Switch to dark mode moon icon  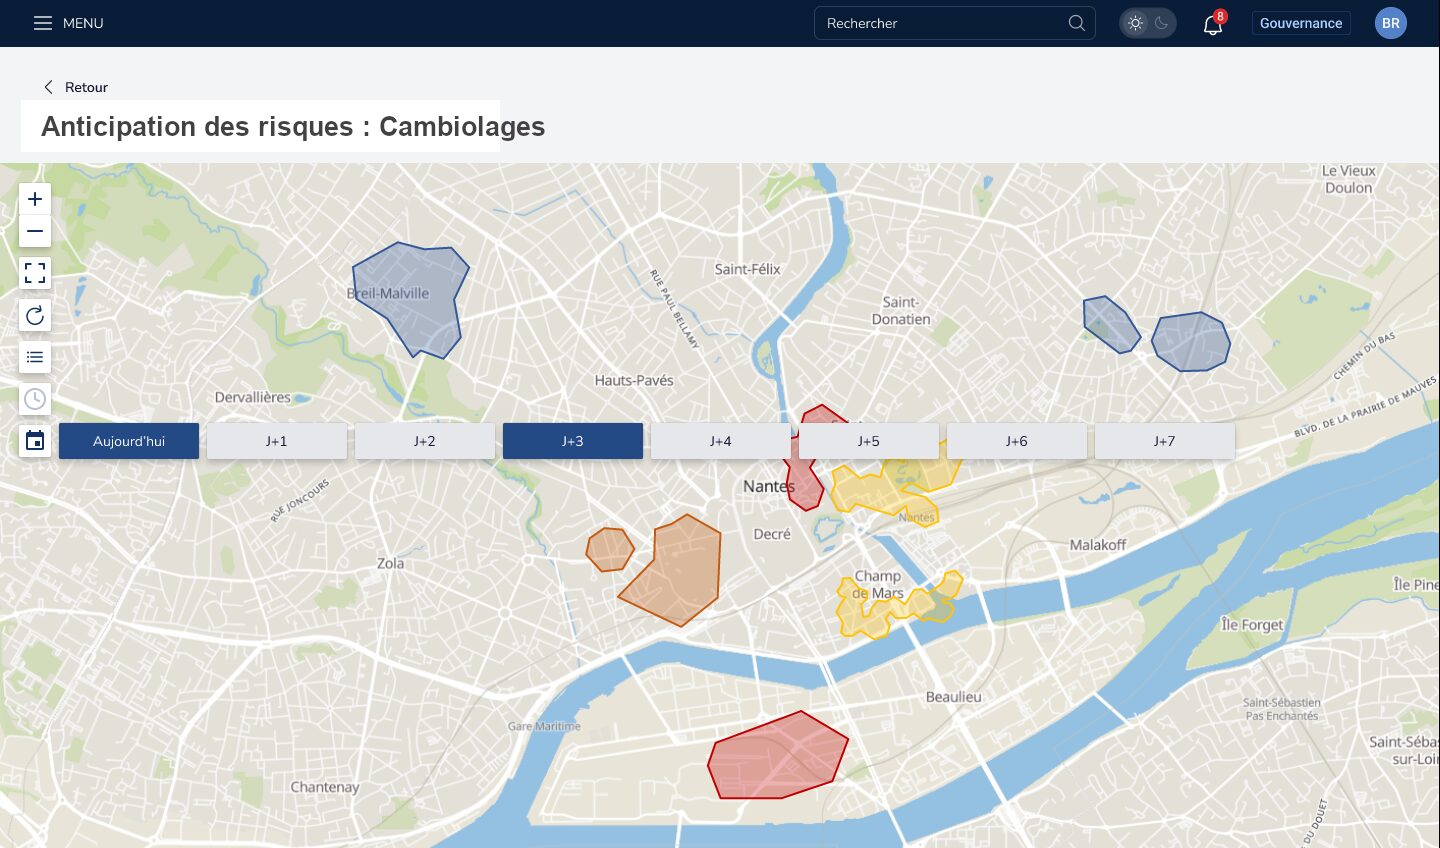click(x=1161, y=23)
